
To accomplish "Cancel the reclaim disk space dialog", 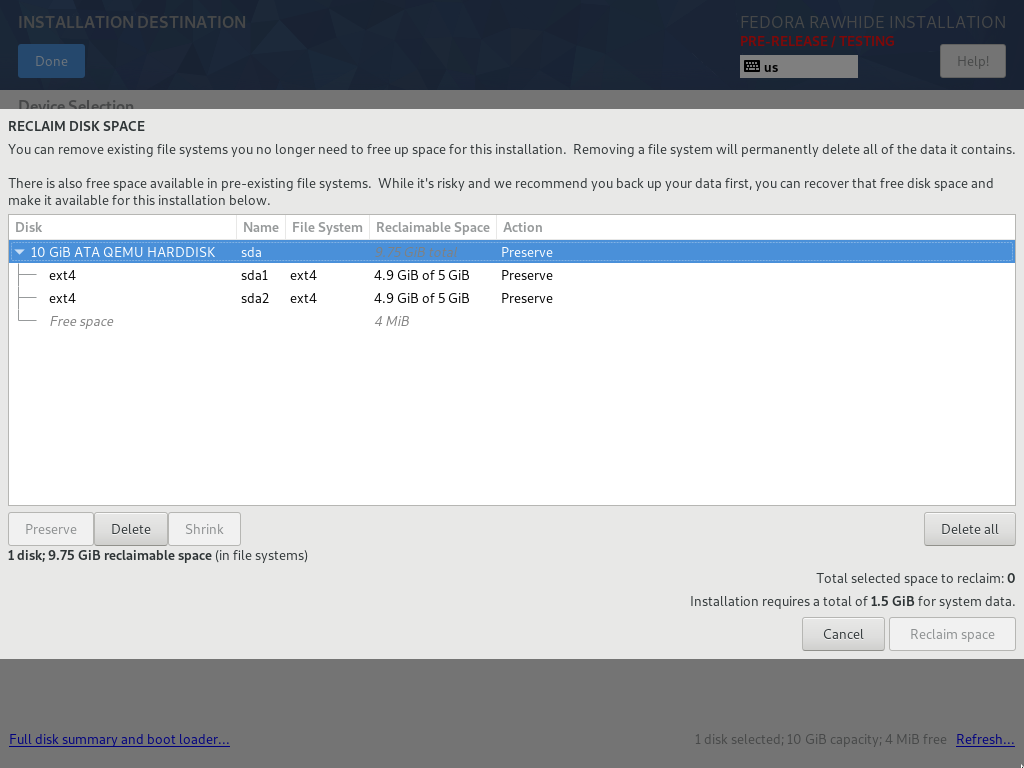I will pos(843,634).
